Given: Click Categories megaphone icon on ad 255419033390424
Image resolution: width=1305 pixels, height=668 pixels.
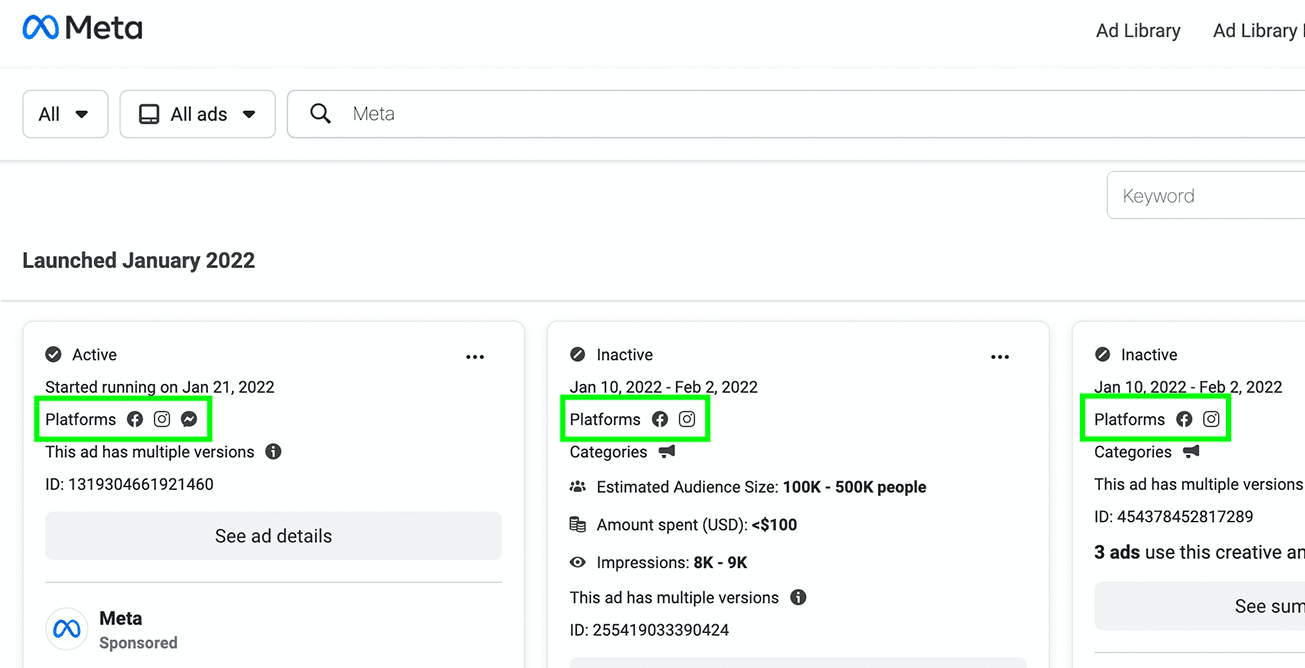Looking at the screenshot, I should tap(667, 452).
